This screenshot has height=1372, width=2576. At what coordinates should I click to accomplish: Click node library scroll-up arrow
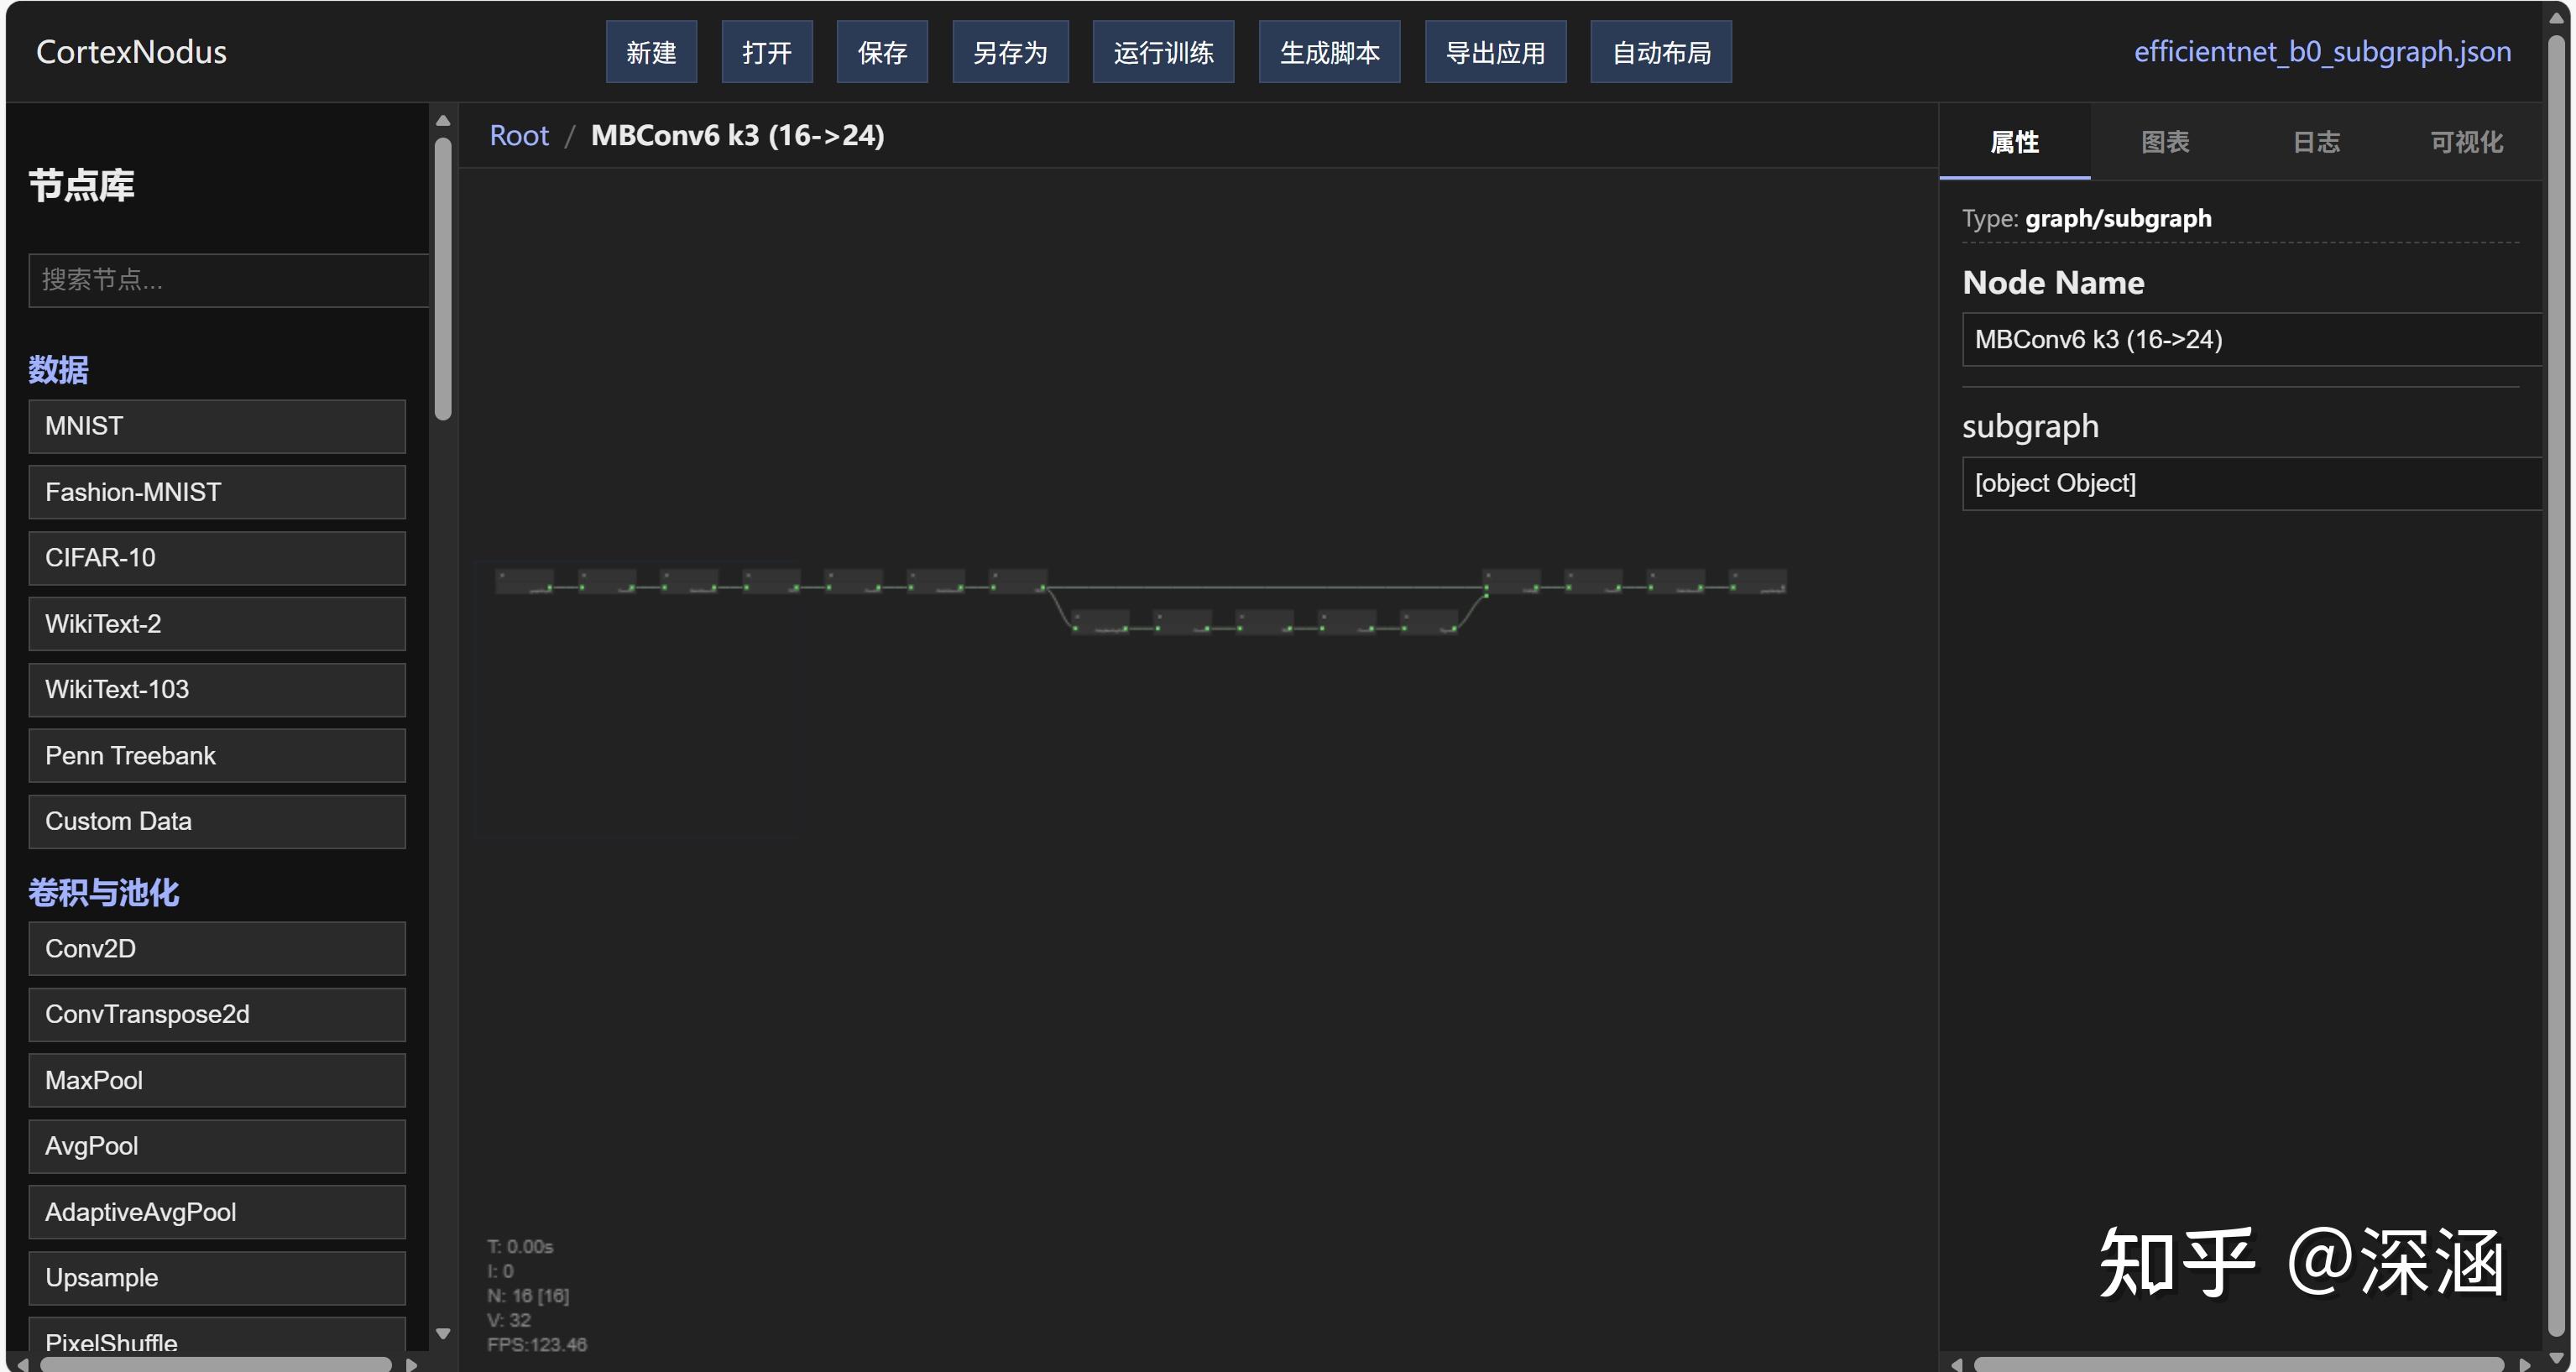pos(443,121)
